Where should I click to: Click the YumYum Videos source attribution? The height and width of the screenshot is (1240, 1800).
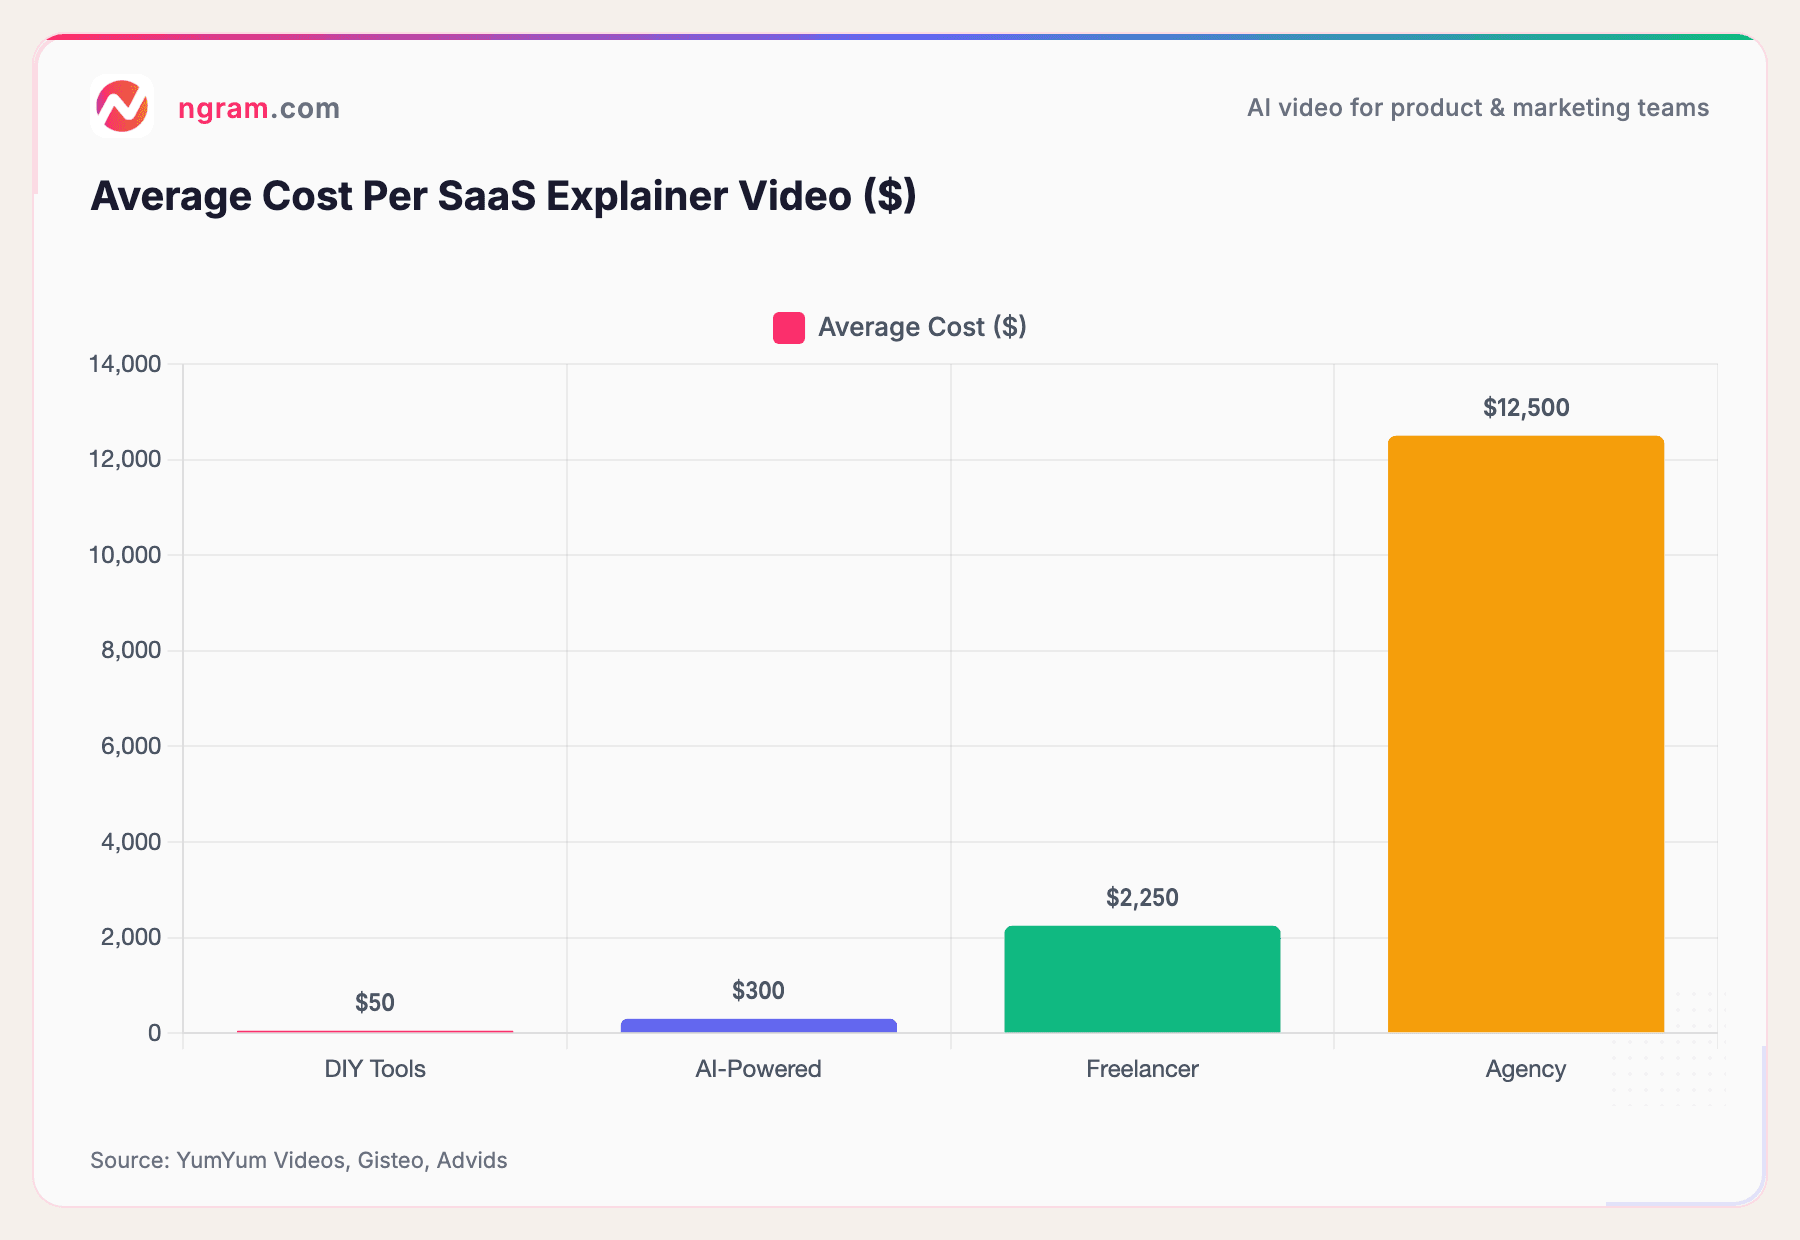298,1160
